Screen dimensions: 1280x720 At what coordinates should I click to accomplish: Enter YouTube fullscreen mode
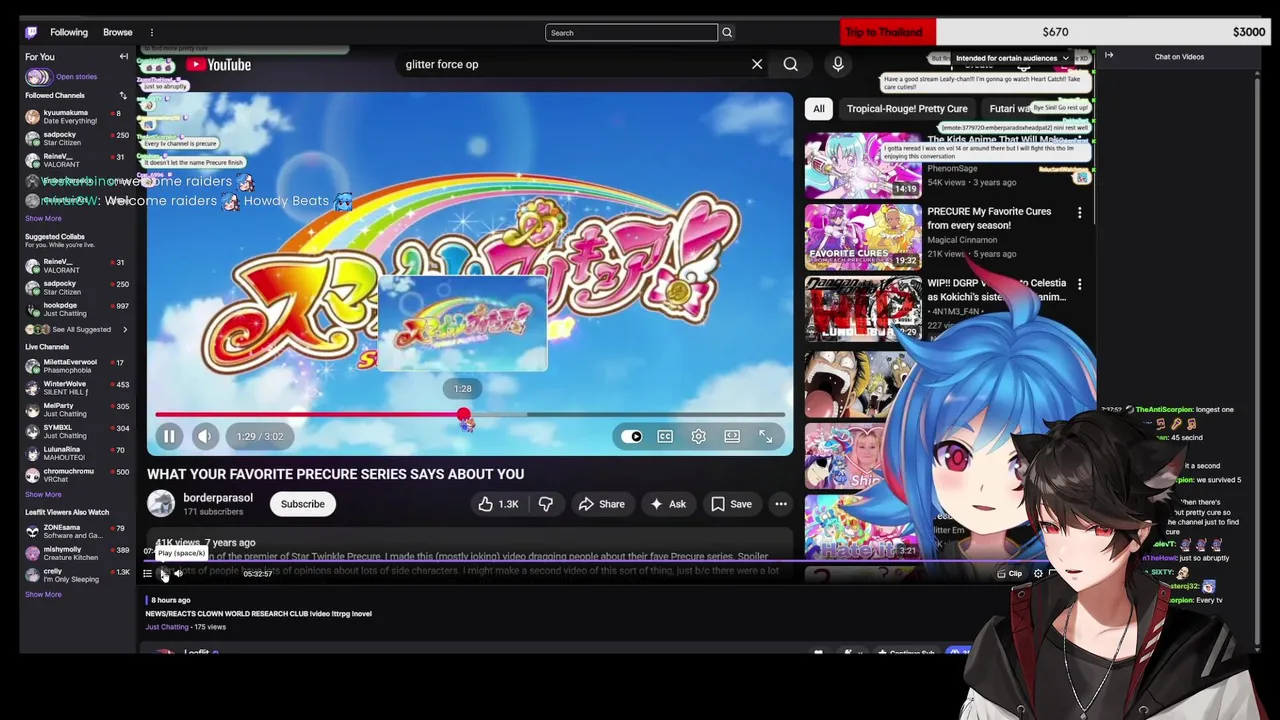click(765, 436)
